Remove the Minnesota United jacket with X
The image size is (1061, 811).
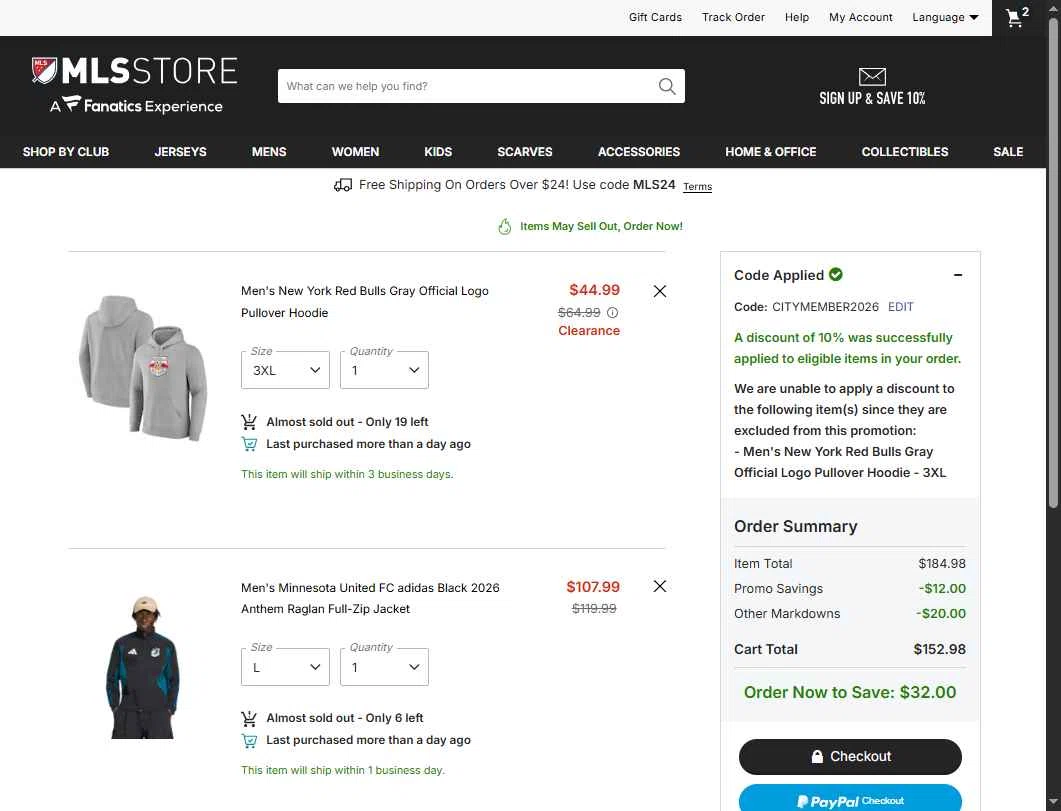click(x=660, y=586)
